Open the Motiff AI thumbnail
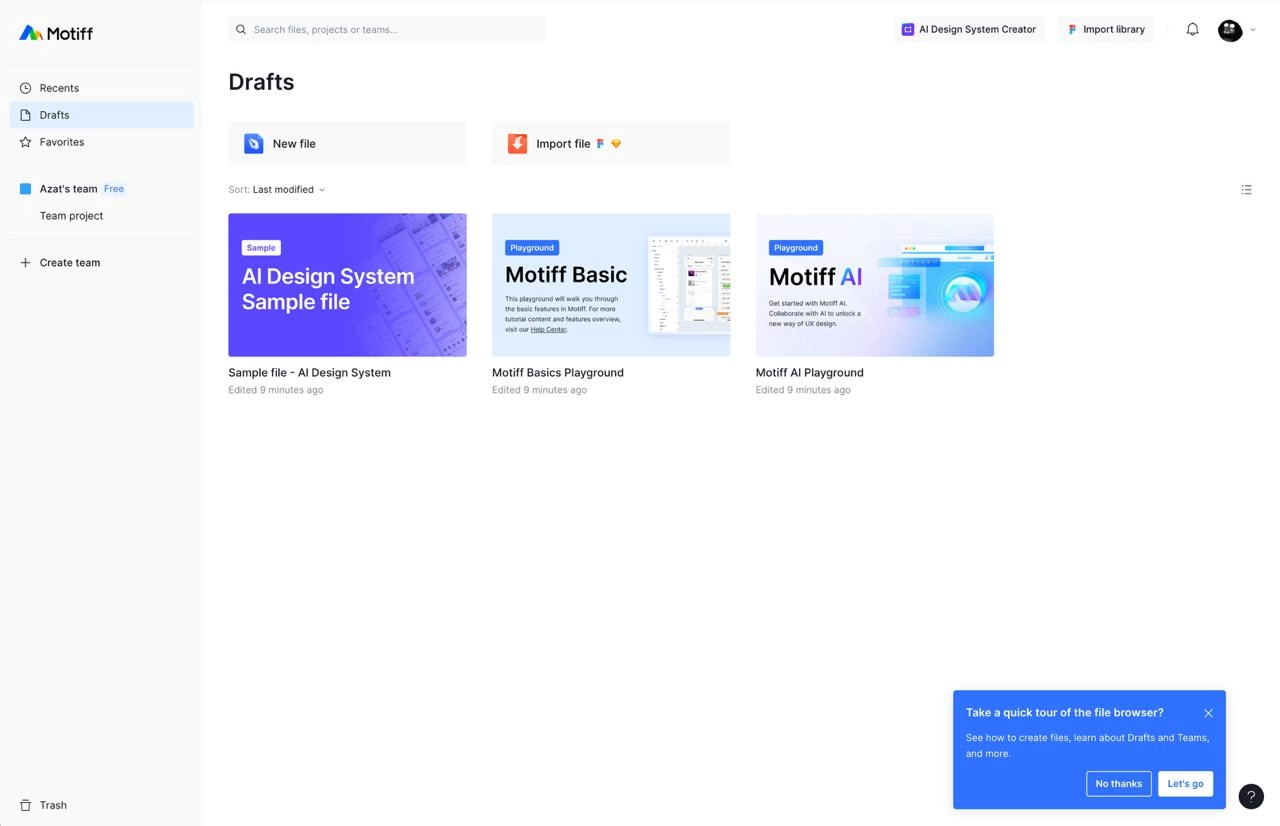The height and width of the screenshot is (826, 1280). (x=875, y=285)
